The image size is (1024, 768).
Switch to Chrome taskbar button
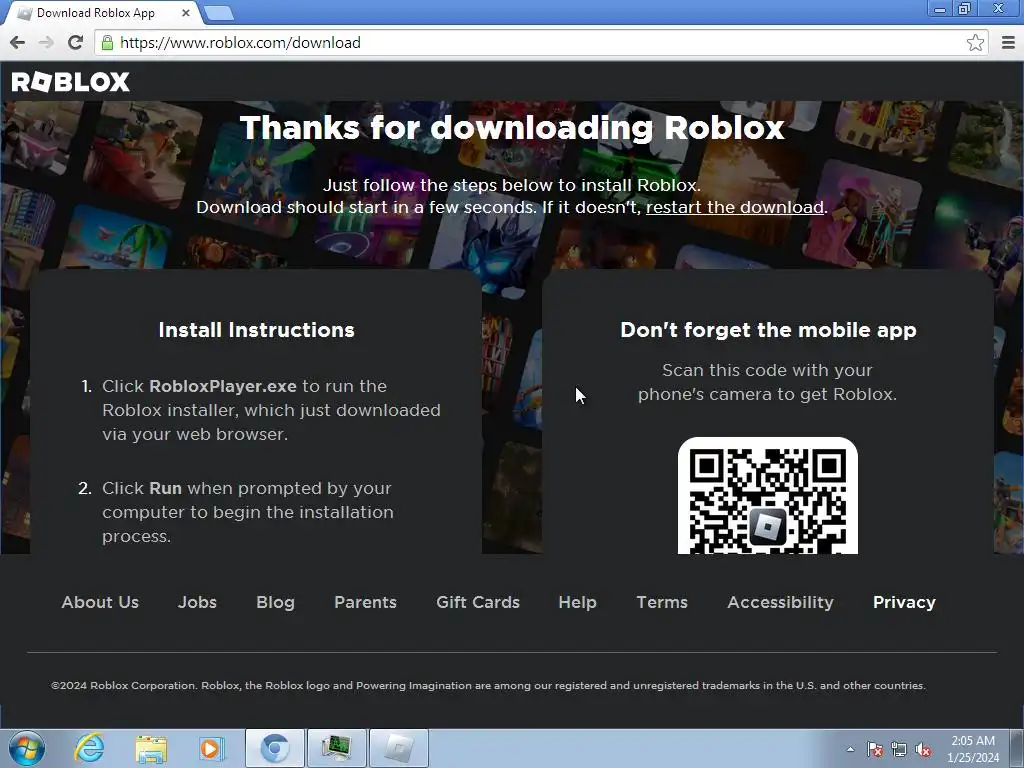[275, 748]
